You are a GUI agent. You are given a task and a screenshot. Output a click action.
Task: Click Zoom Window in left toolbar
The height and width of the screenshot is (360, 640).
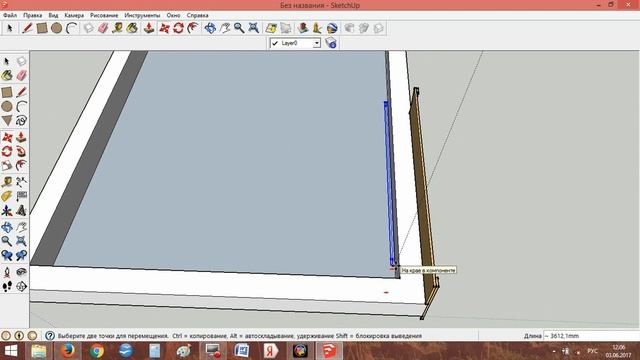pyautogui.click(x=22, y=241)
